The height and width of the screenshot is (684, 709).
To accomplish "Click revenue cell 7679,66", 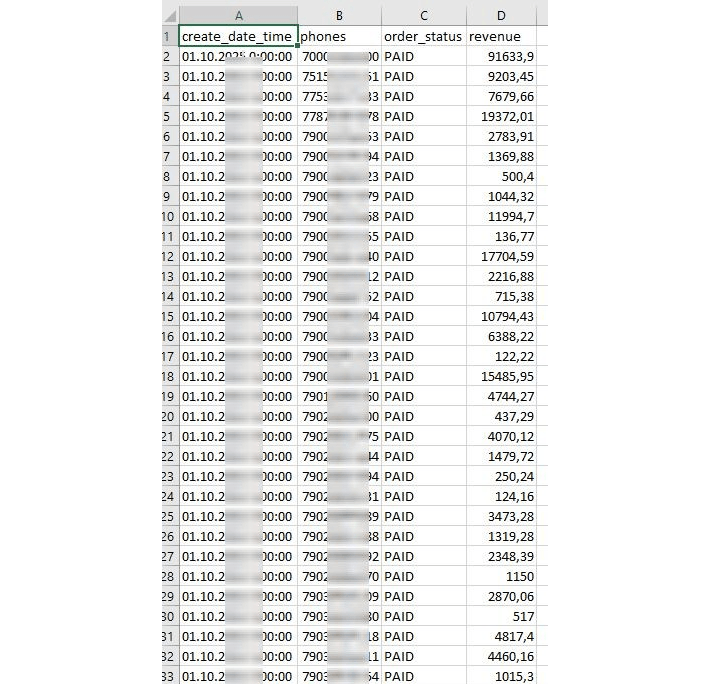I will coord(501,96).
